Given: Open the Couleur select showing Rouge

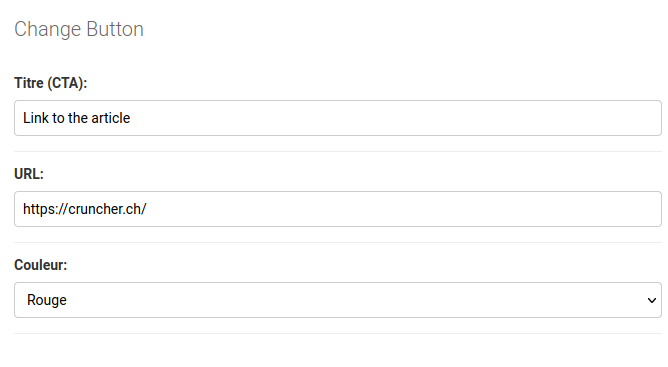Looking at the screenshot, I should [338, 300].
